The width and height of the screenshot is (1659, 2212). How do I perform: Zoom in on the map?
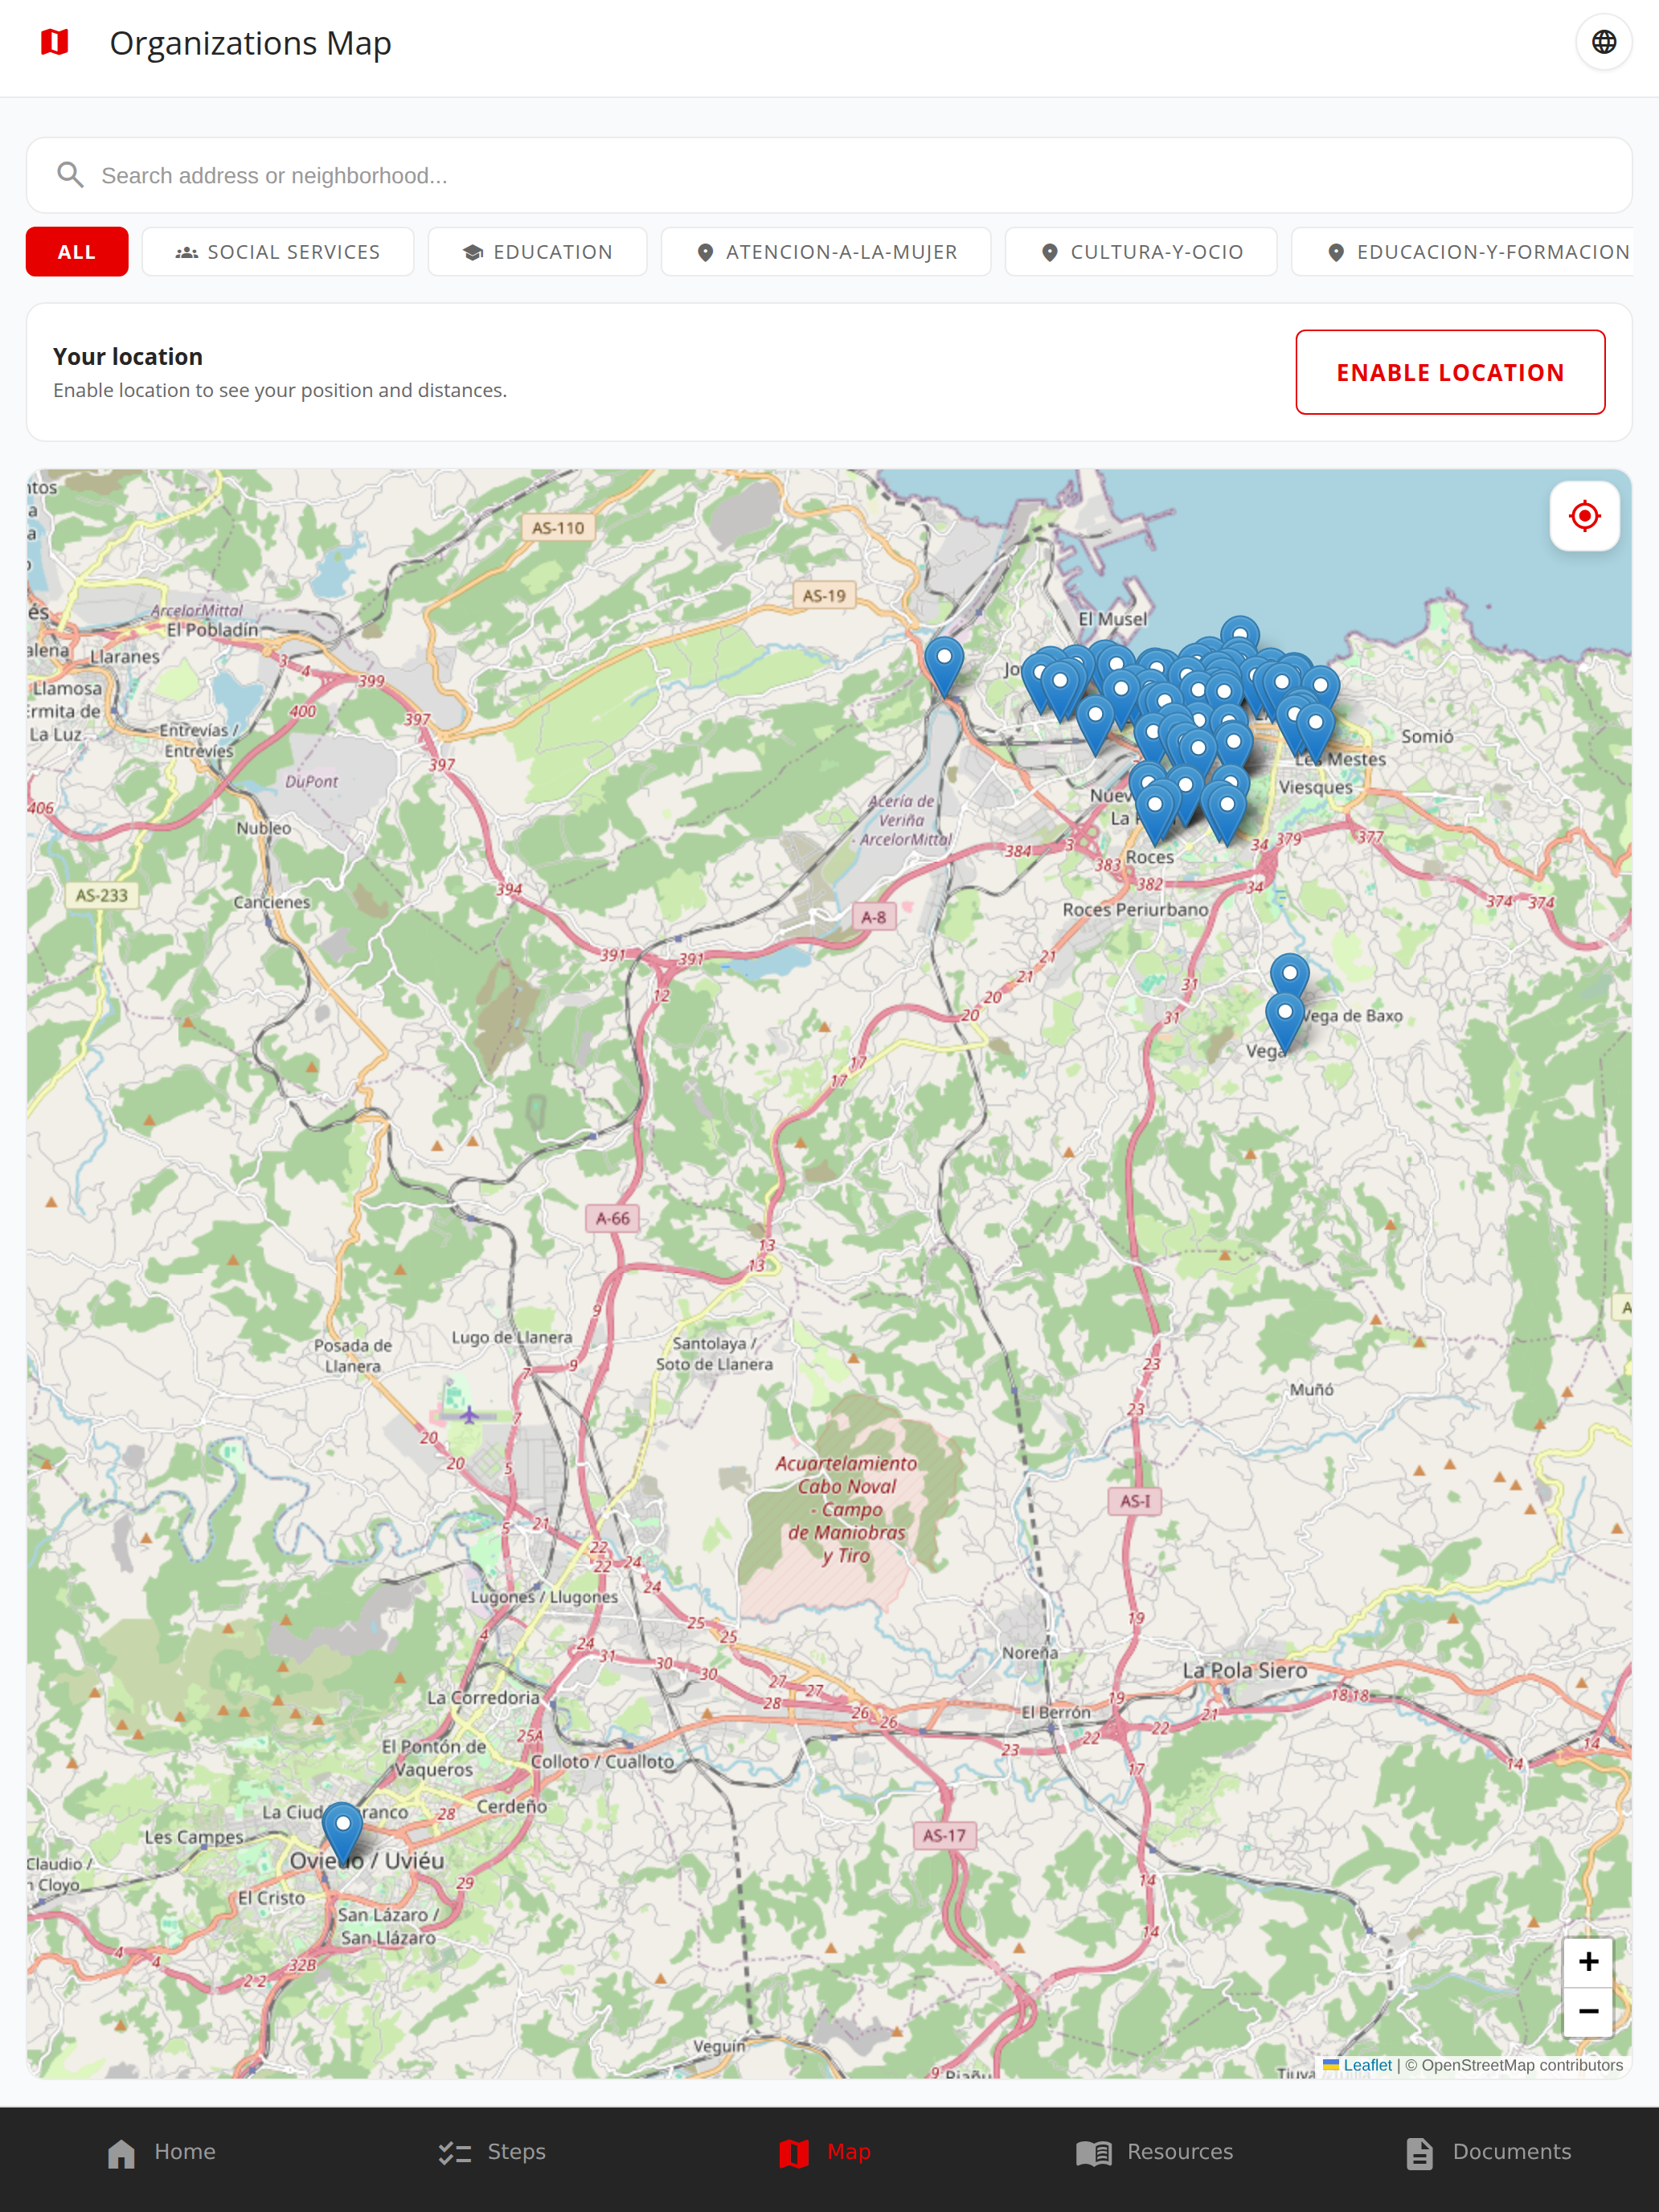[1587, 1961]
